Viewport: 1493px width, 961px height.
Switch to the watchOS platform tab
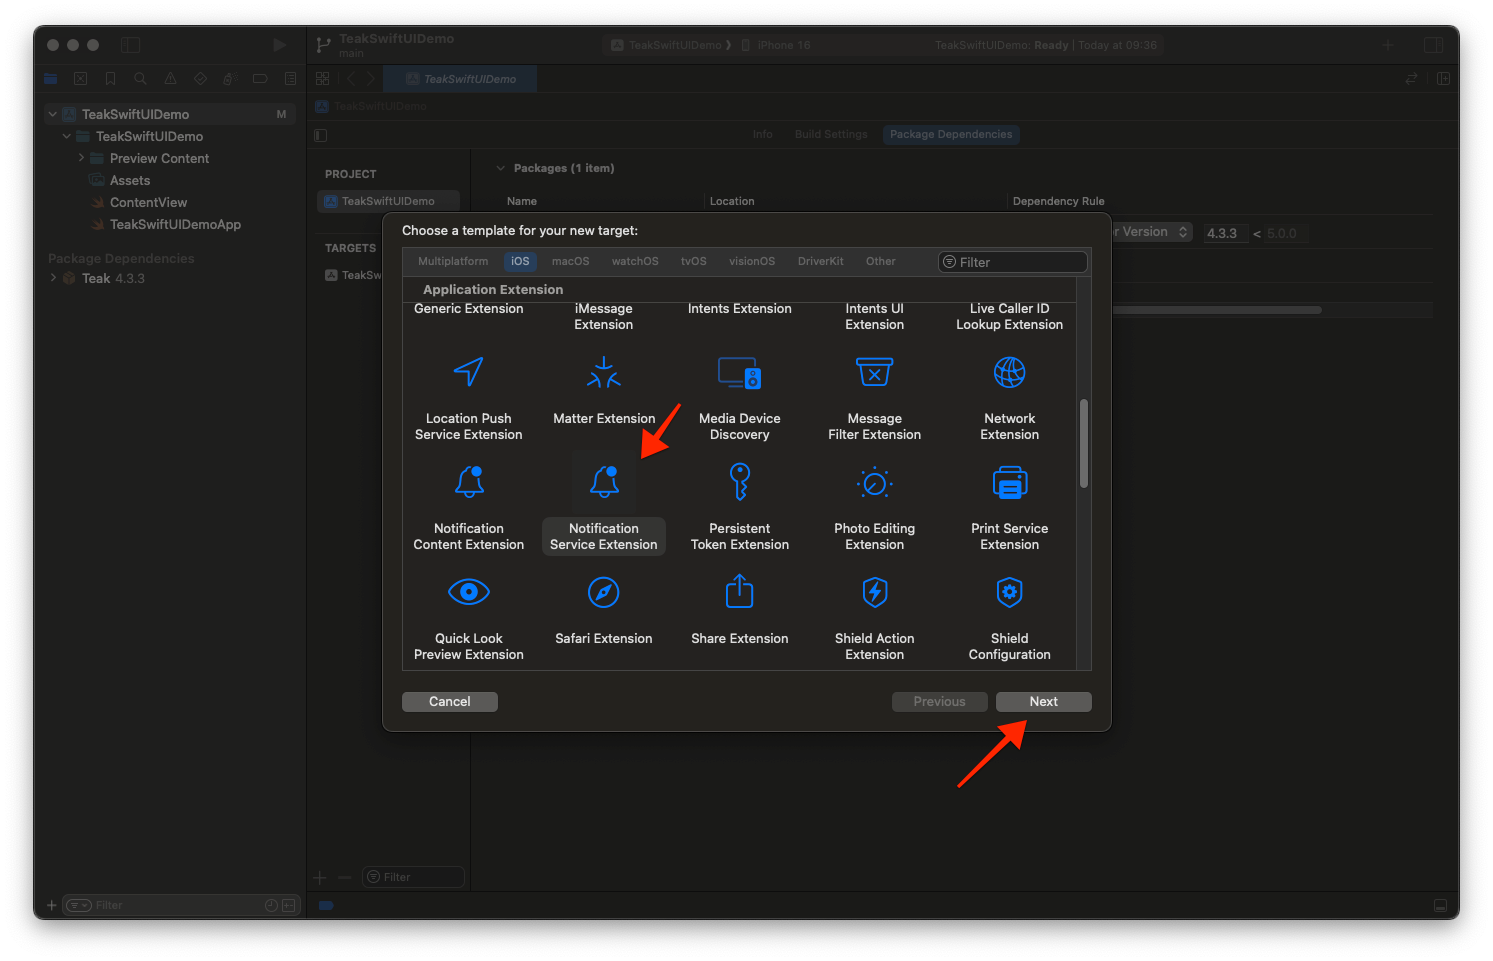point(635,261)
